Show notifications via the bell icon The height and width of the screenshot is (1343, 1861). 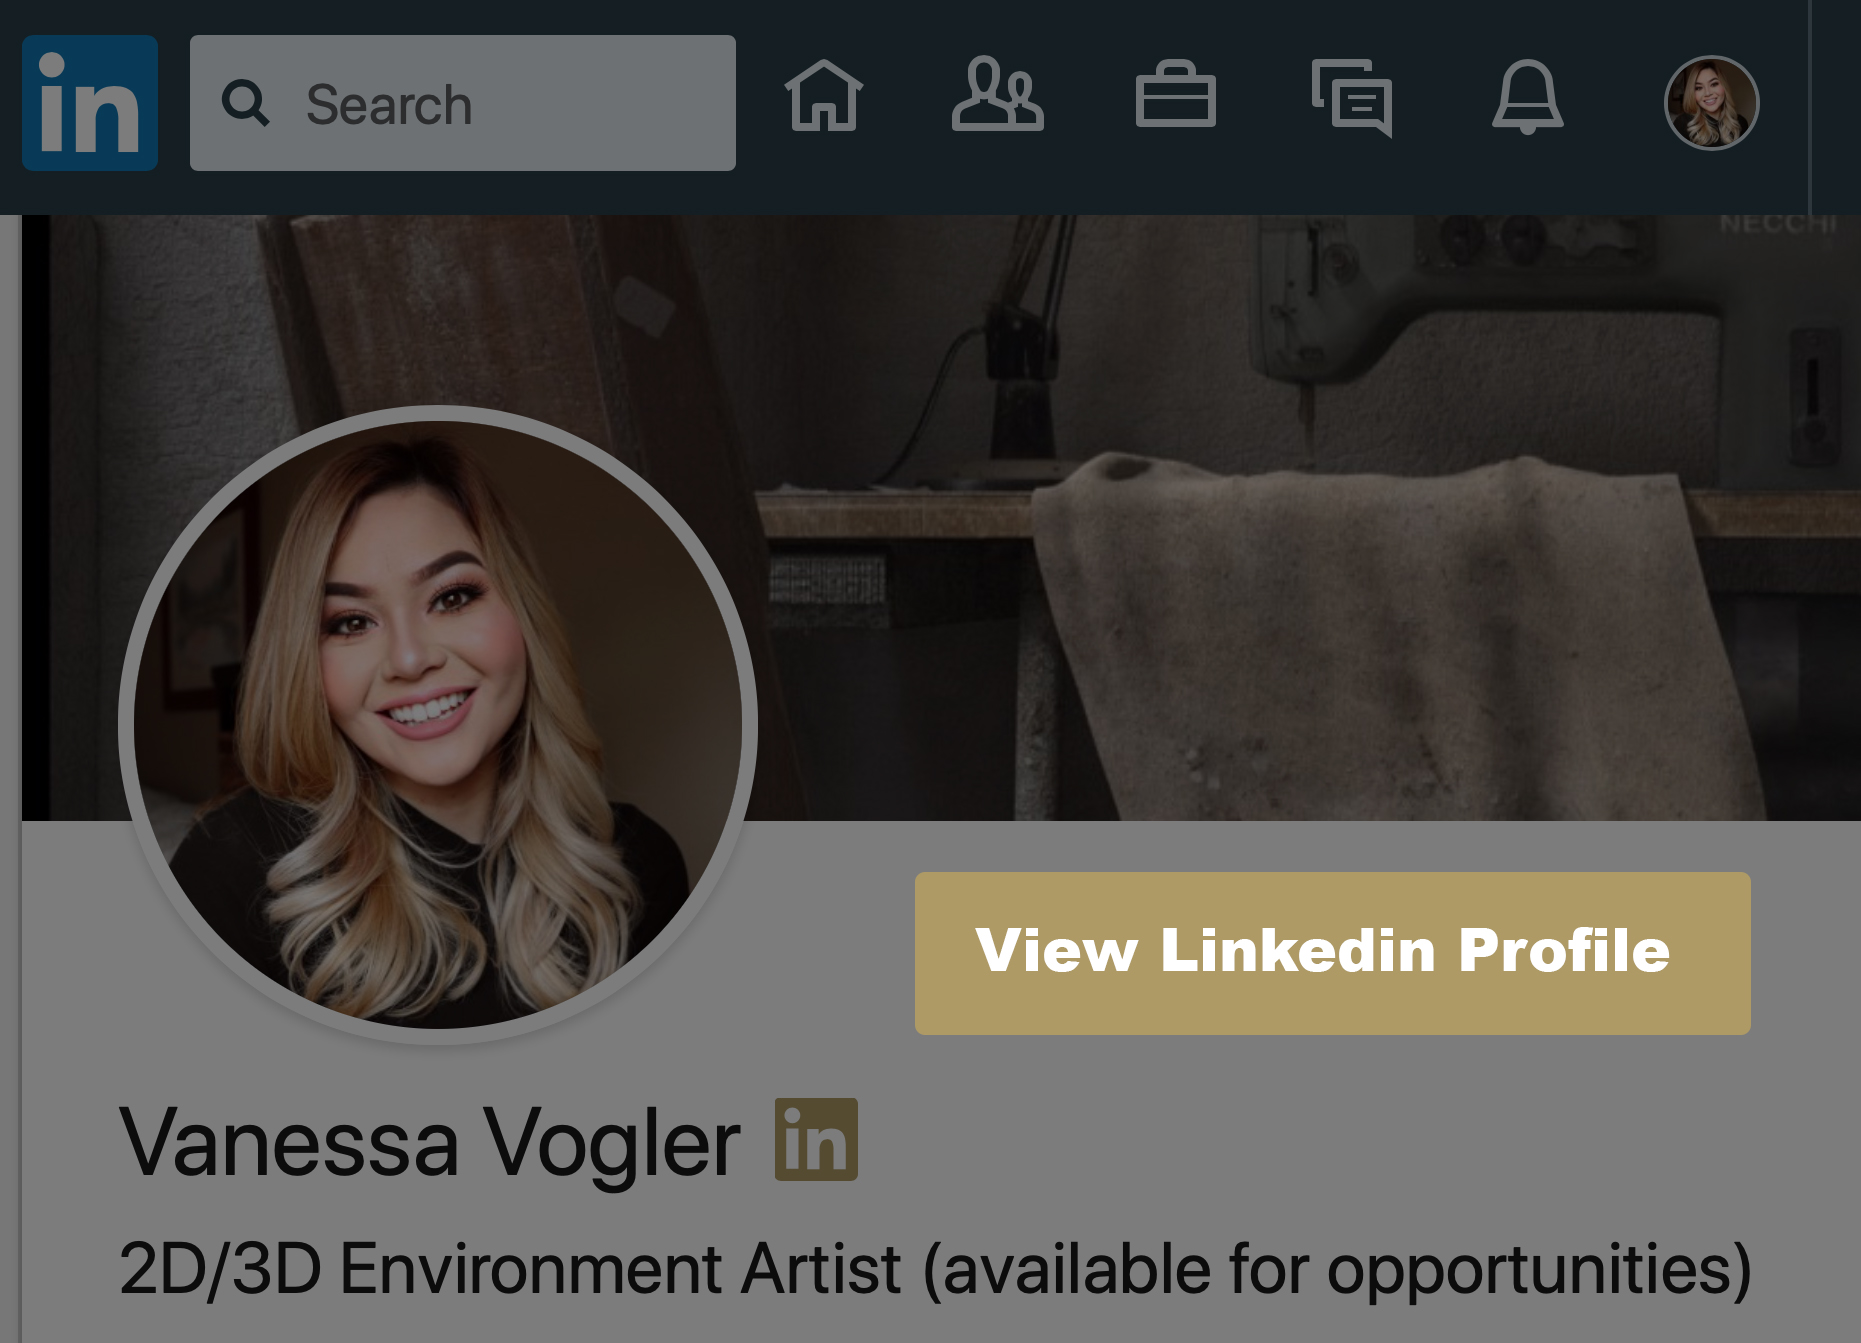tap(1527, 97)
